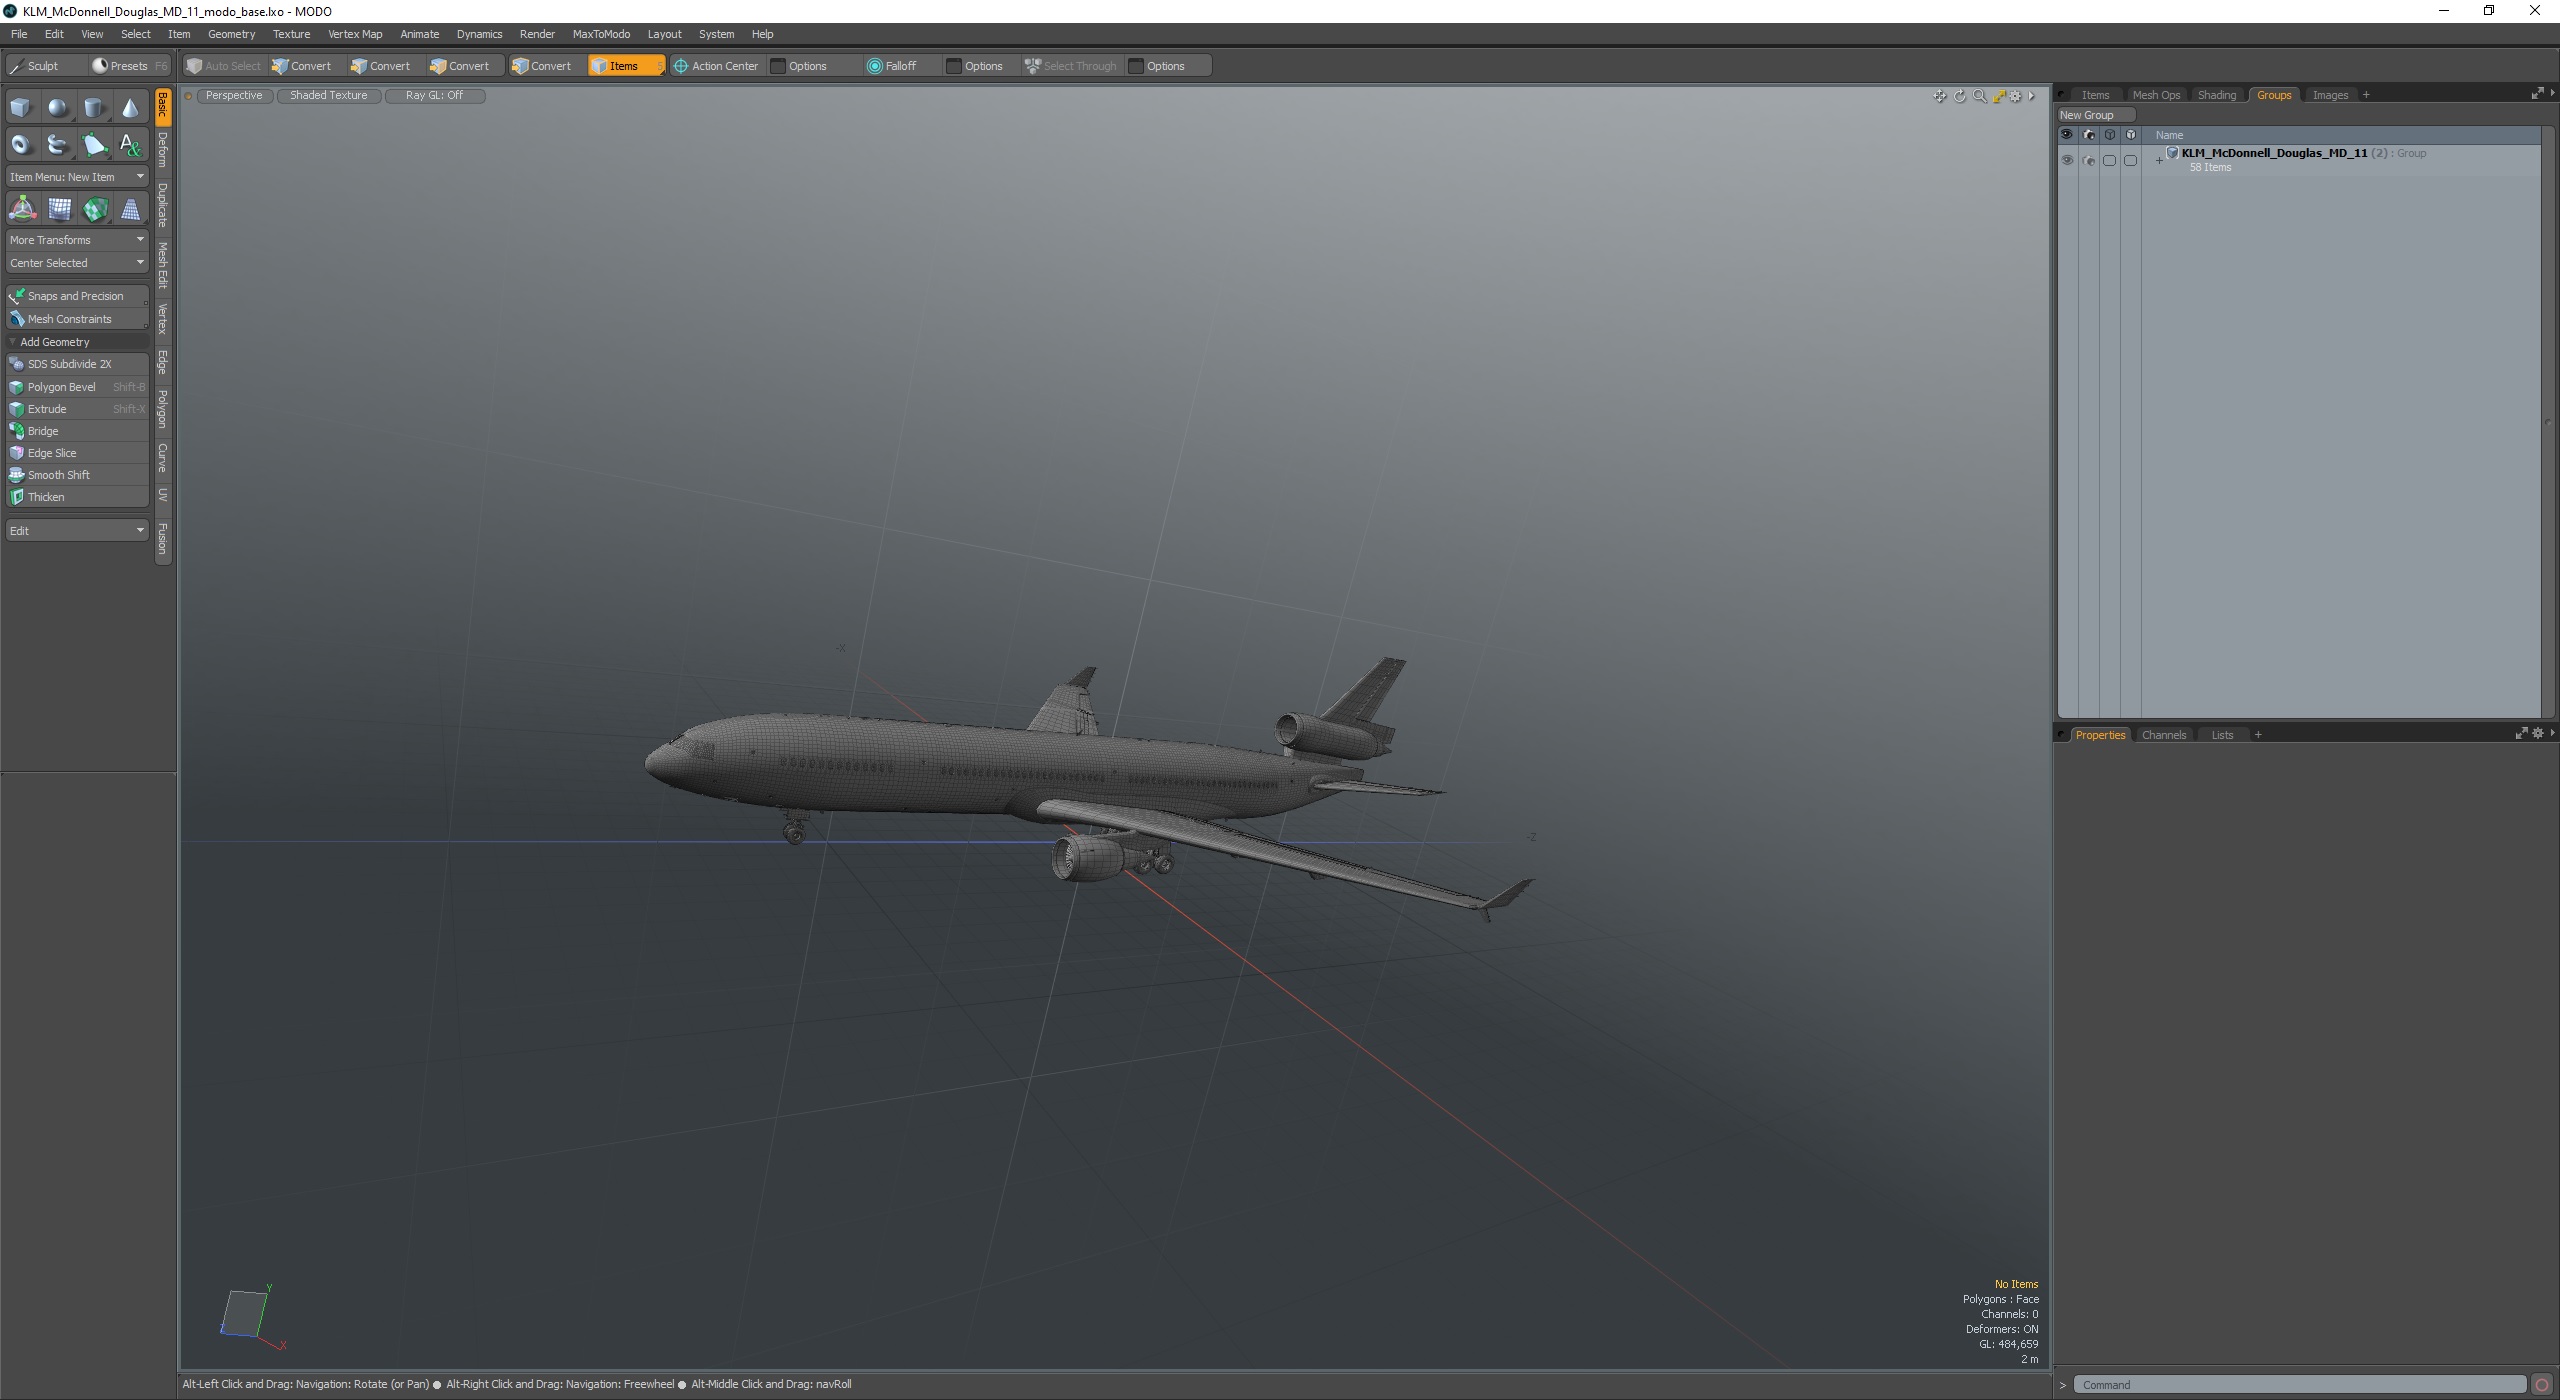Expand KLM_McDonnell_Douglas_MD_11 group tree
Screen dimensions: 2560x1400
coord(2159,160)
